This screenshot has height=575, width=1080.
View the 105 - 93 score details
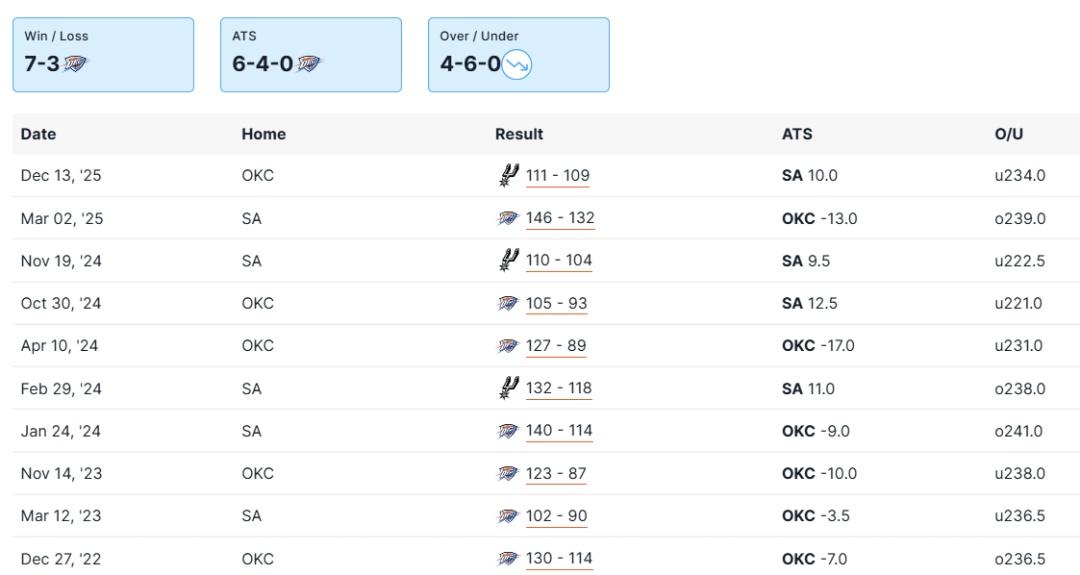point(557,303)
